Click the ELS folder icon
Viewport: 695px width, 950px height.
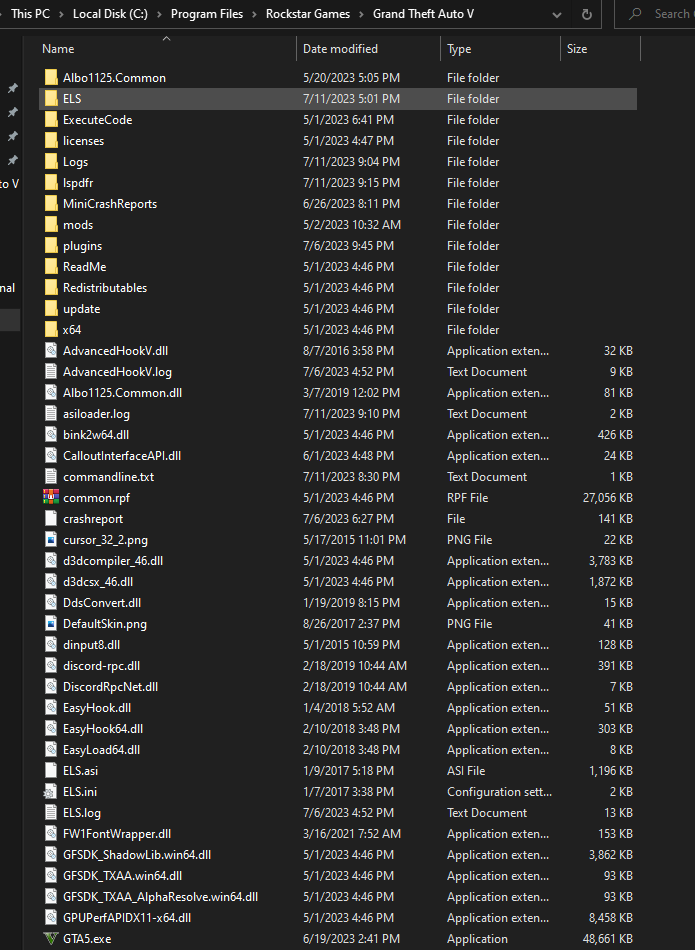[52, 99]
